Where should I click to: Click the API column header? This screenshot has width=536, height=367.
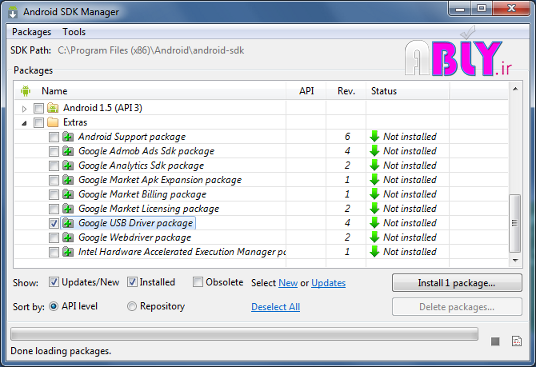[306, 91]
